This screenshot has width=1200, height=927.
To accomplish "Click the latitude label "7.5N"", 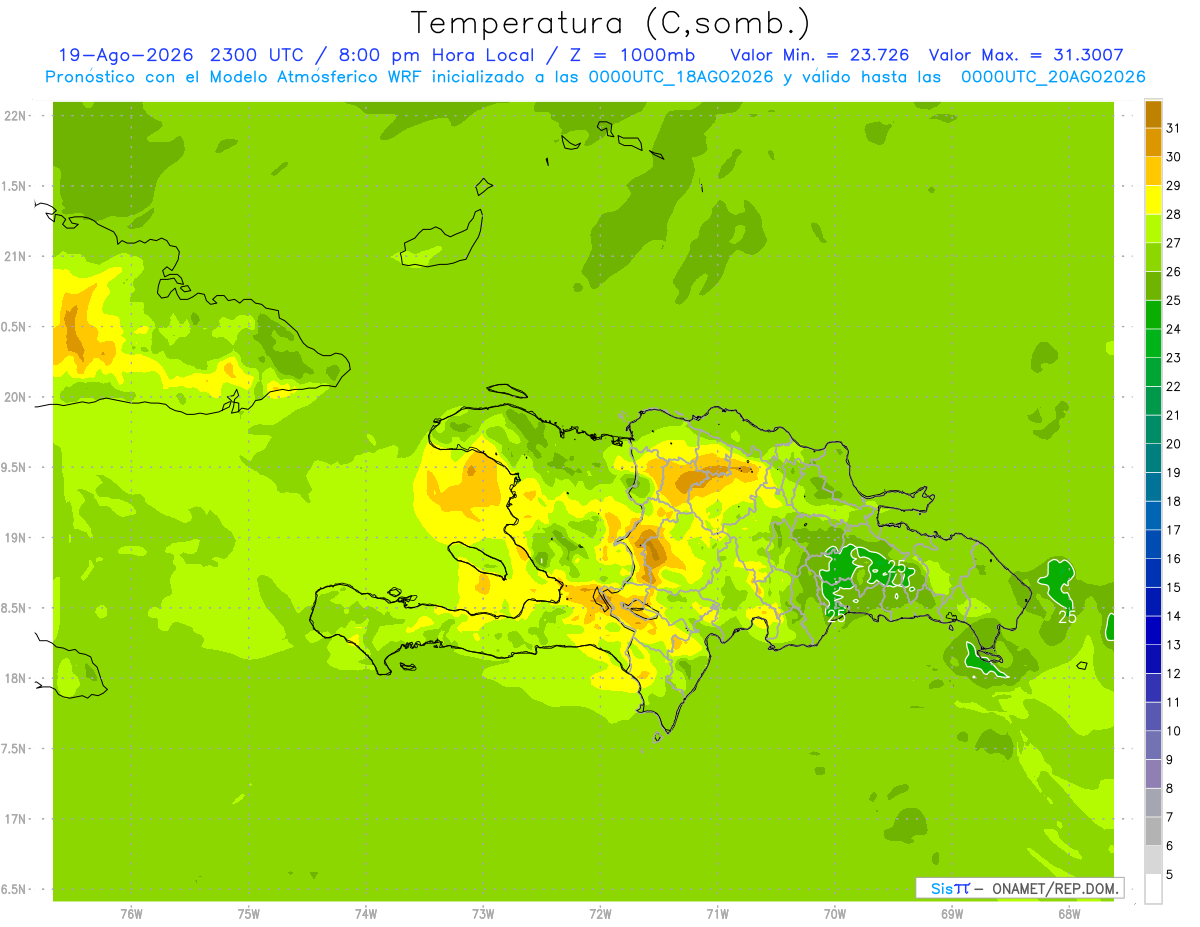I will pos(15,749).
